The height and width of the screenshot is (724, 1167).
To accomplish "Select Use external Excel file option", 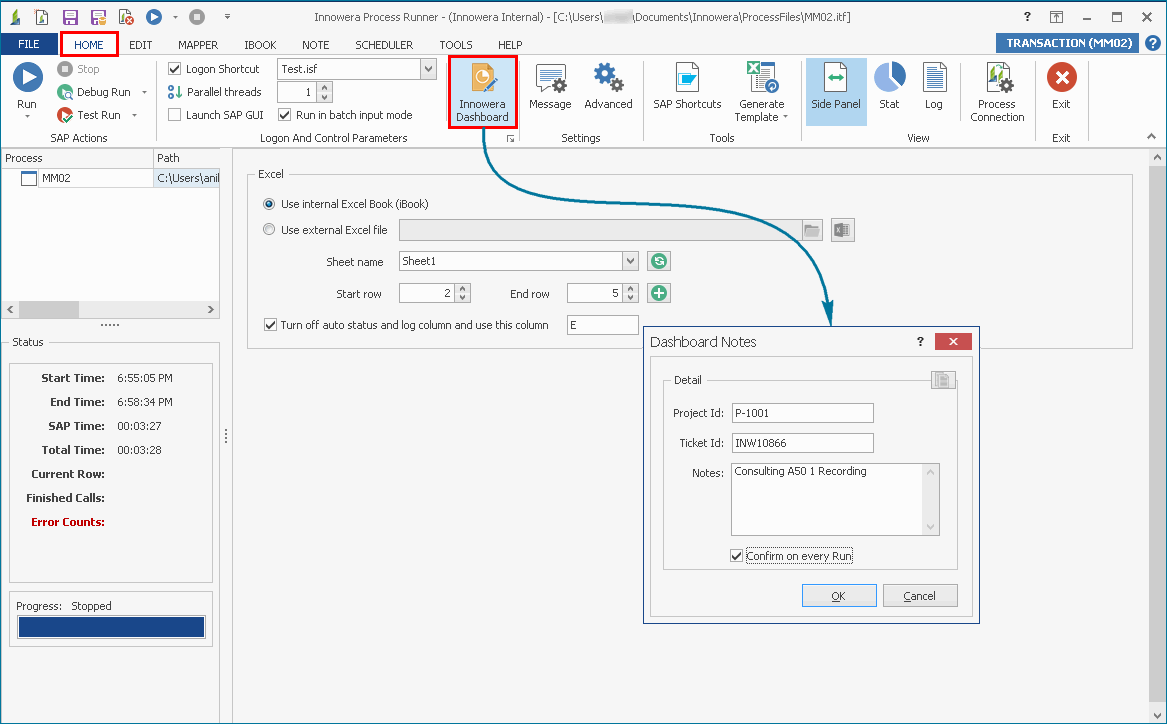I will [268, 229].
